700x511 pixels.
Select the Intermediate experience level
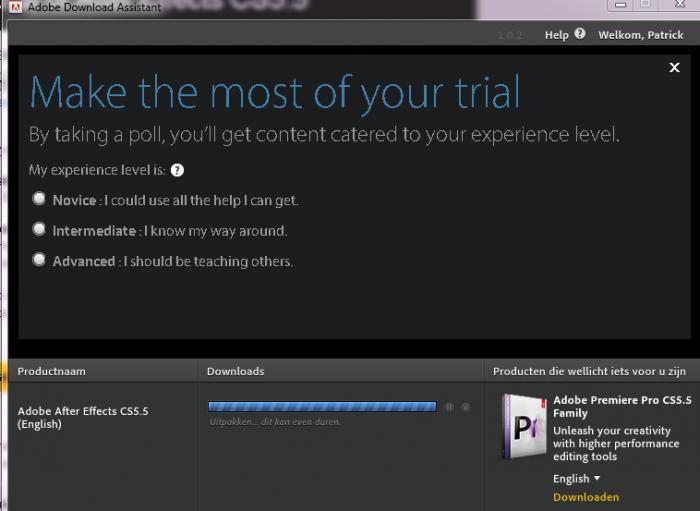click(x=39, y=229)
